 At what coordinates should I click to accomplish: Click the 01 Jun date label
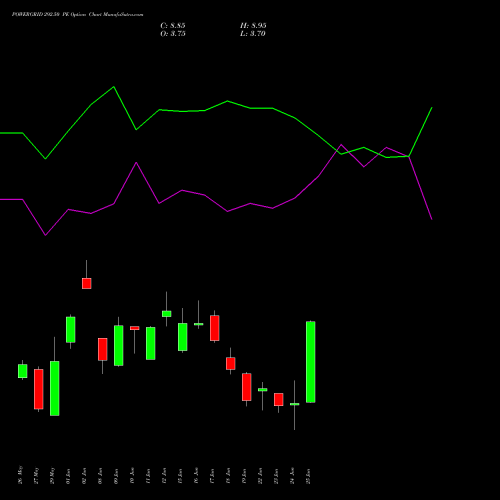pos(69,476)
